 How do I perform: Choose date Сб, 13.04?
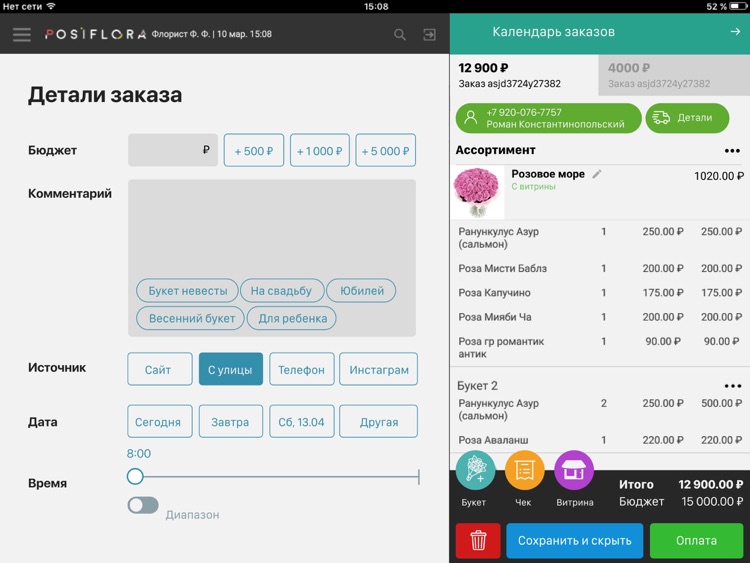pos(301,421)
